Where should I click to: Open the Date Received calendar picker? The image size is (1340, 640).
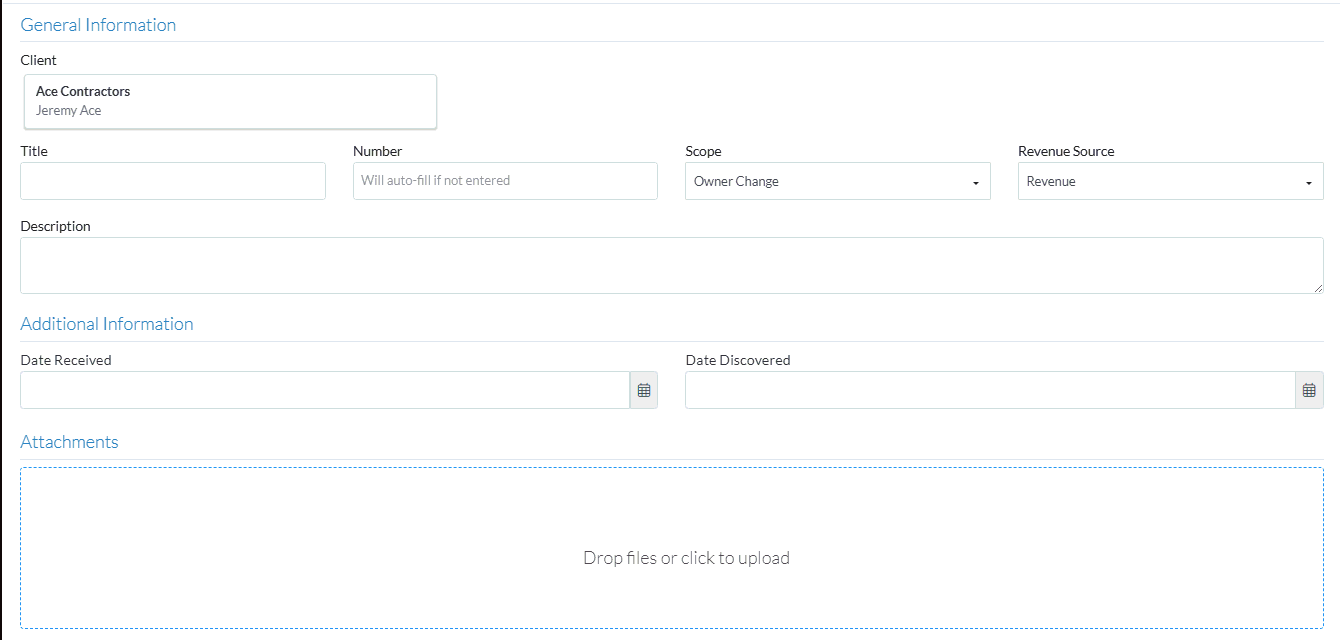point(644,390)
